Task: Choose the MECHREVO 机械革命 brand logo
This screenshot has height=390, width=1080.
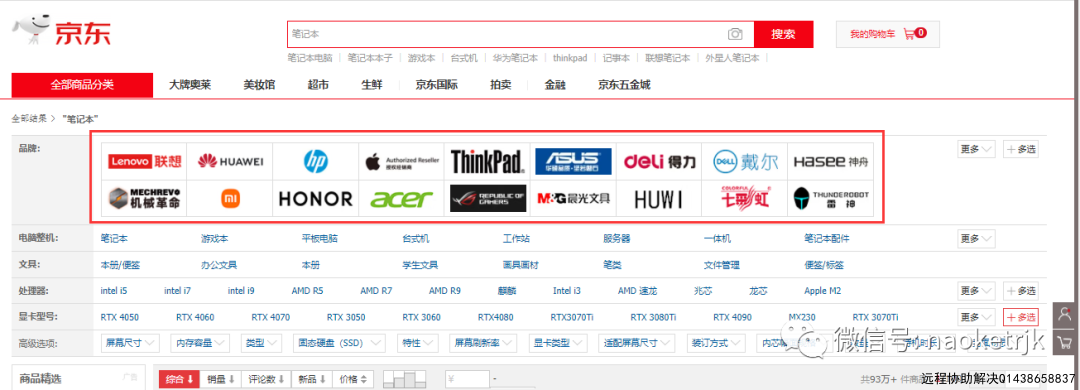Action: tap(144, 198)
